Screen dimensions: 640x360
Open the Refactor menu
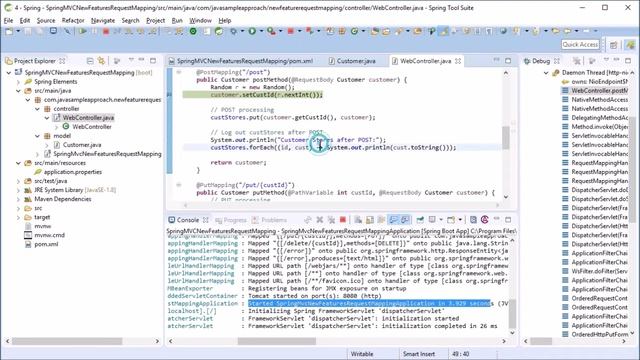coord(73,20)
